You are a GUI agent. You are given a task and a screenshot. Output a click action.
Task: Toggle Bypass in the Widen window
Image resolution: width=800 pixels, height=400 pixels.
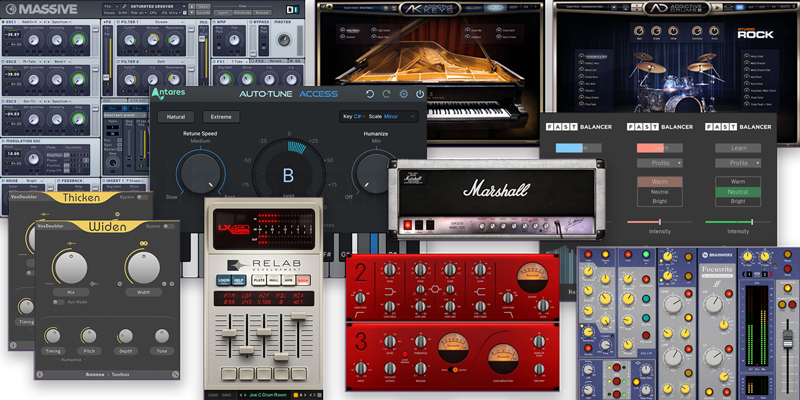click(170, 226)
